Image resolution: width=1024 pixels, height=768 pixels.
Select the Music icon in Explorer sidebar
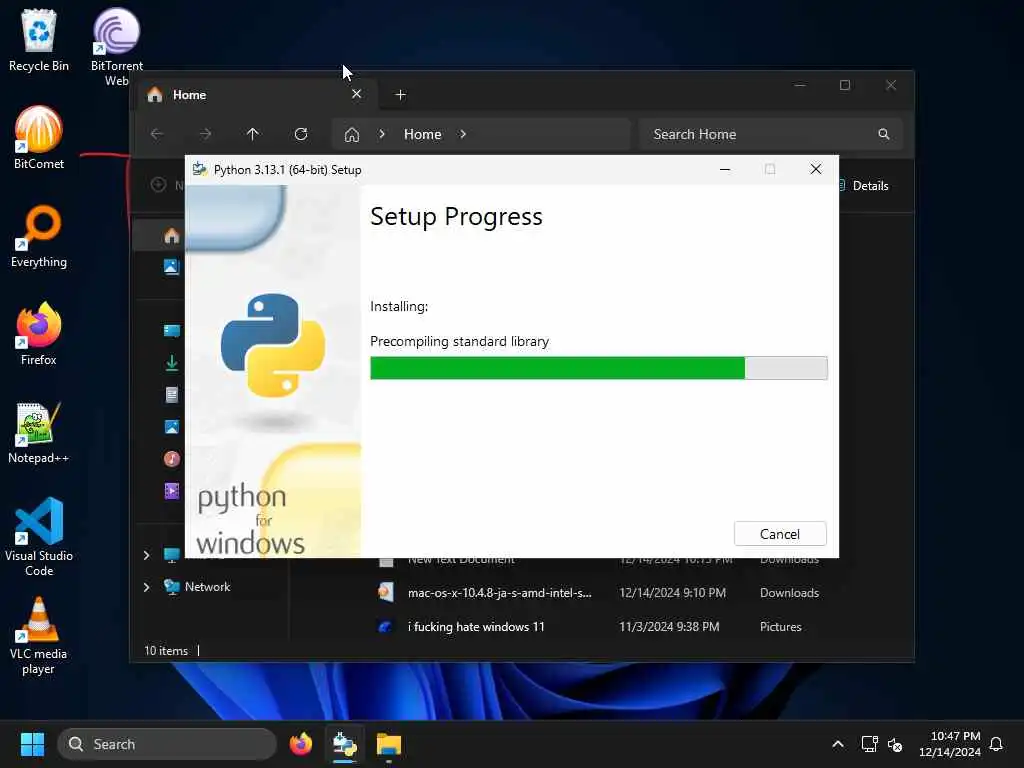[172, 458]
